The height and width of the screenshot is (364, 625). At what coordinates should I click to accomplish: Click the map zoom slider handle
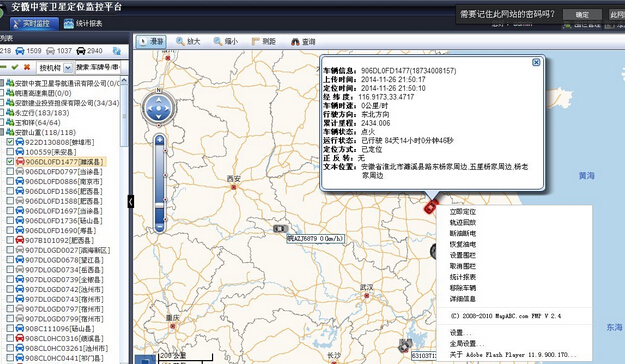(x=159, y=205)
